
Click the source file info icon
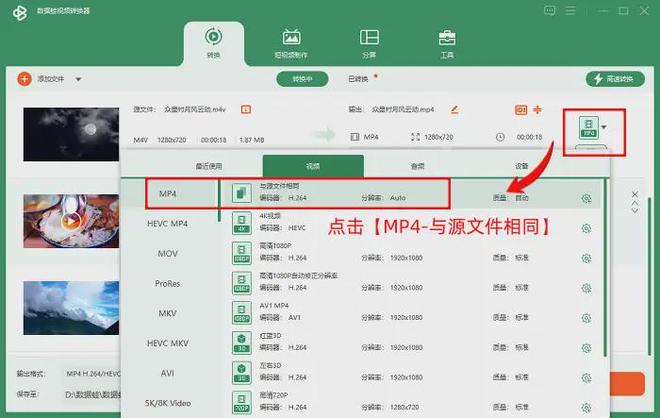coord(246,109)
